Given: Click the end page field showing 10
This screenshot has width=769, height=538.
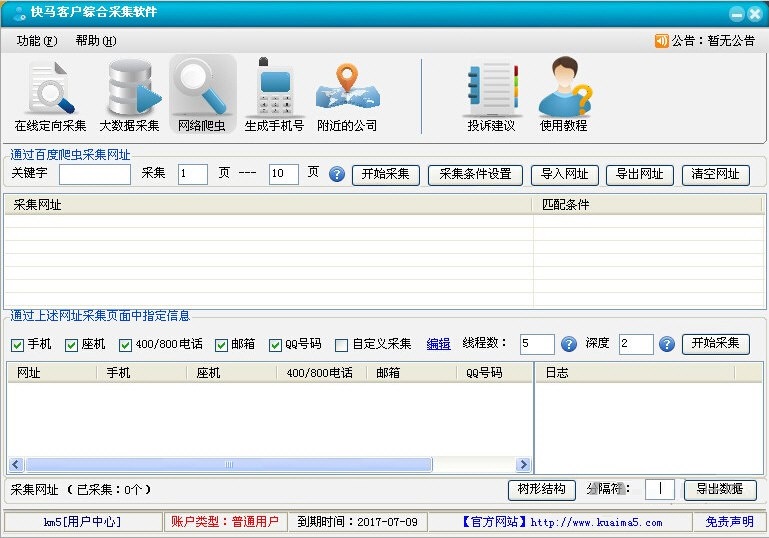Looking at the screenshot, I should (x=283, y=174).
